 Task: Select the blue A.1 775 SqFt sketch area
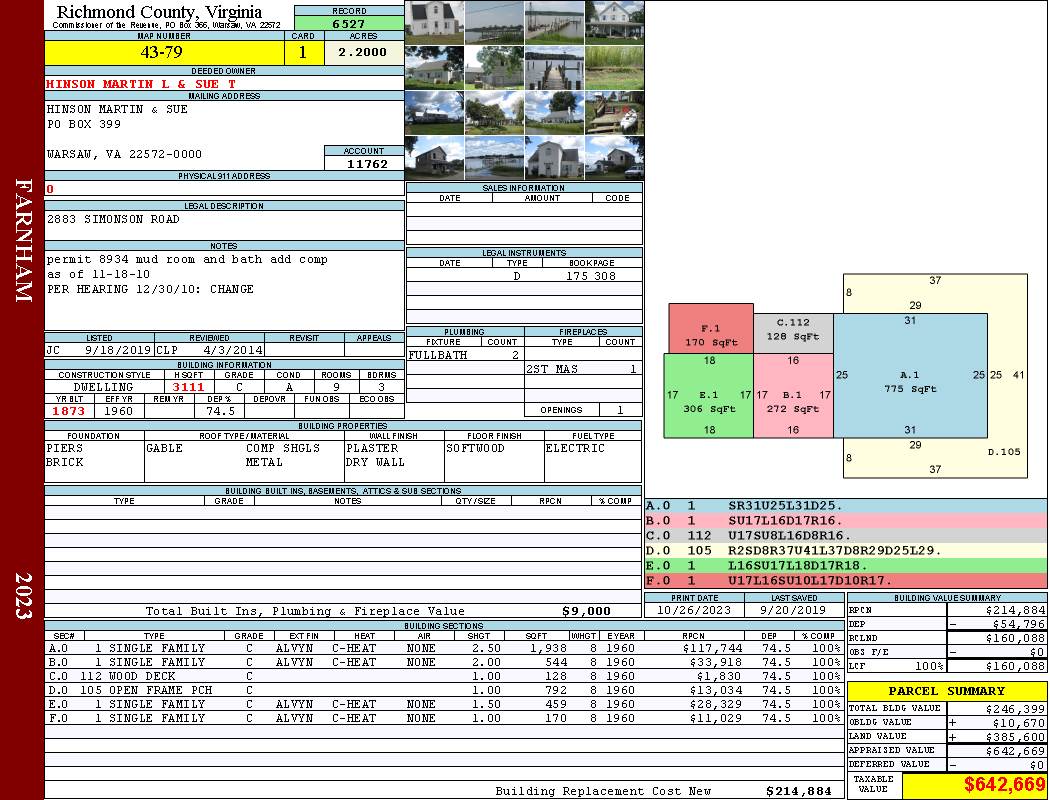click(910, 376)
